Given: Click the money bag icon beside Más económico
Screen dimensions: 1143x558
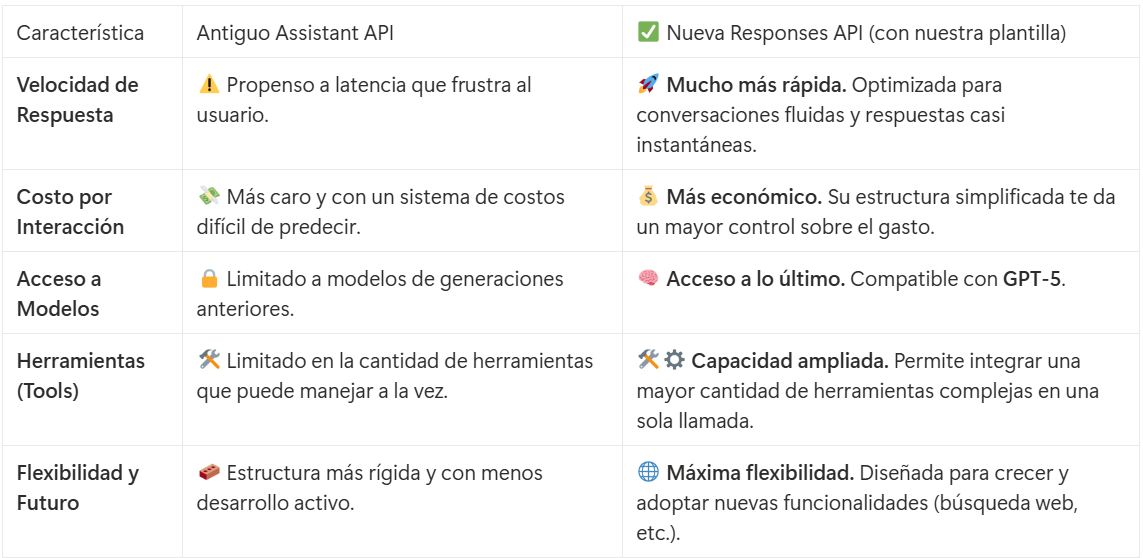Looking at the screenshot, I should point(648,197).
